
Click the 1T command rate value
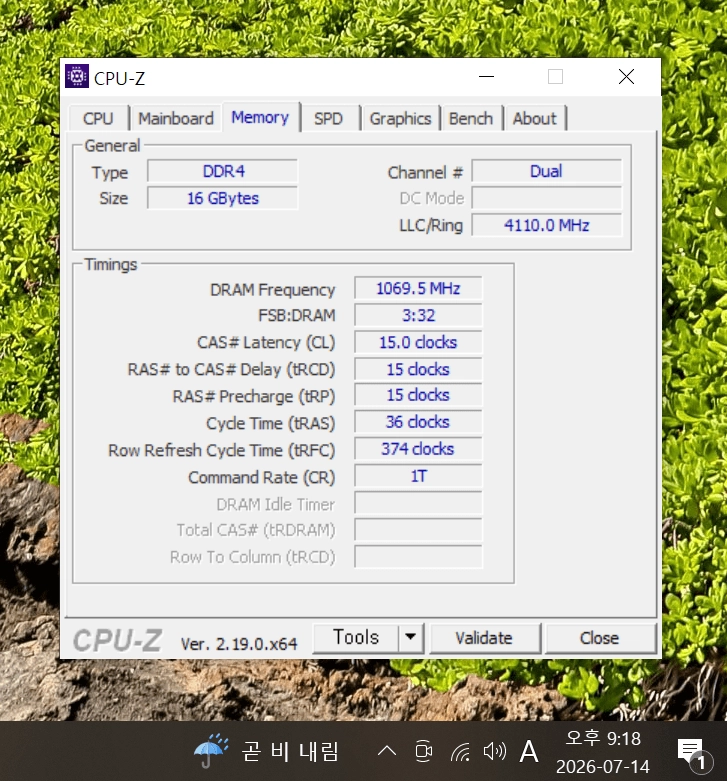[x=418, y=476]
